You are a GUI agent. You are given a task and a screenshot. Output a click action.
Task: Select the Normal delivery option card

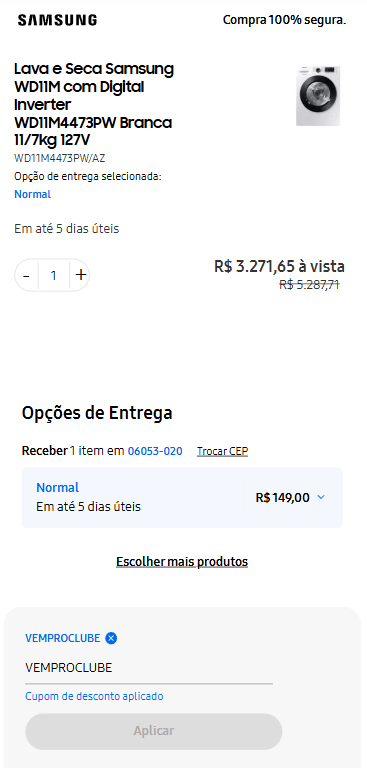[x=182, y=498]
